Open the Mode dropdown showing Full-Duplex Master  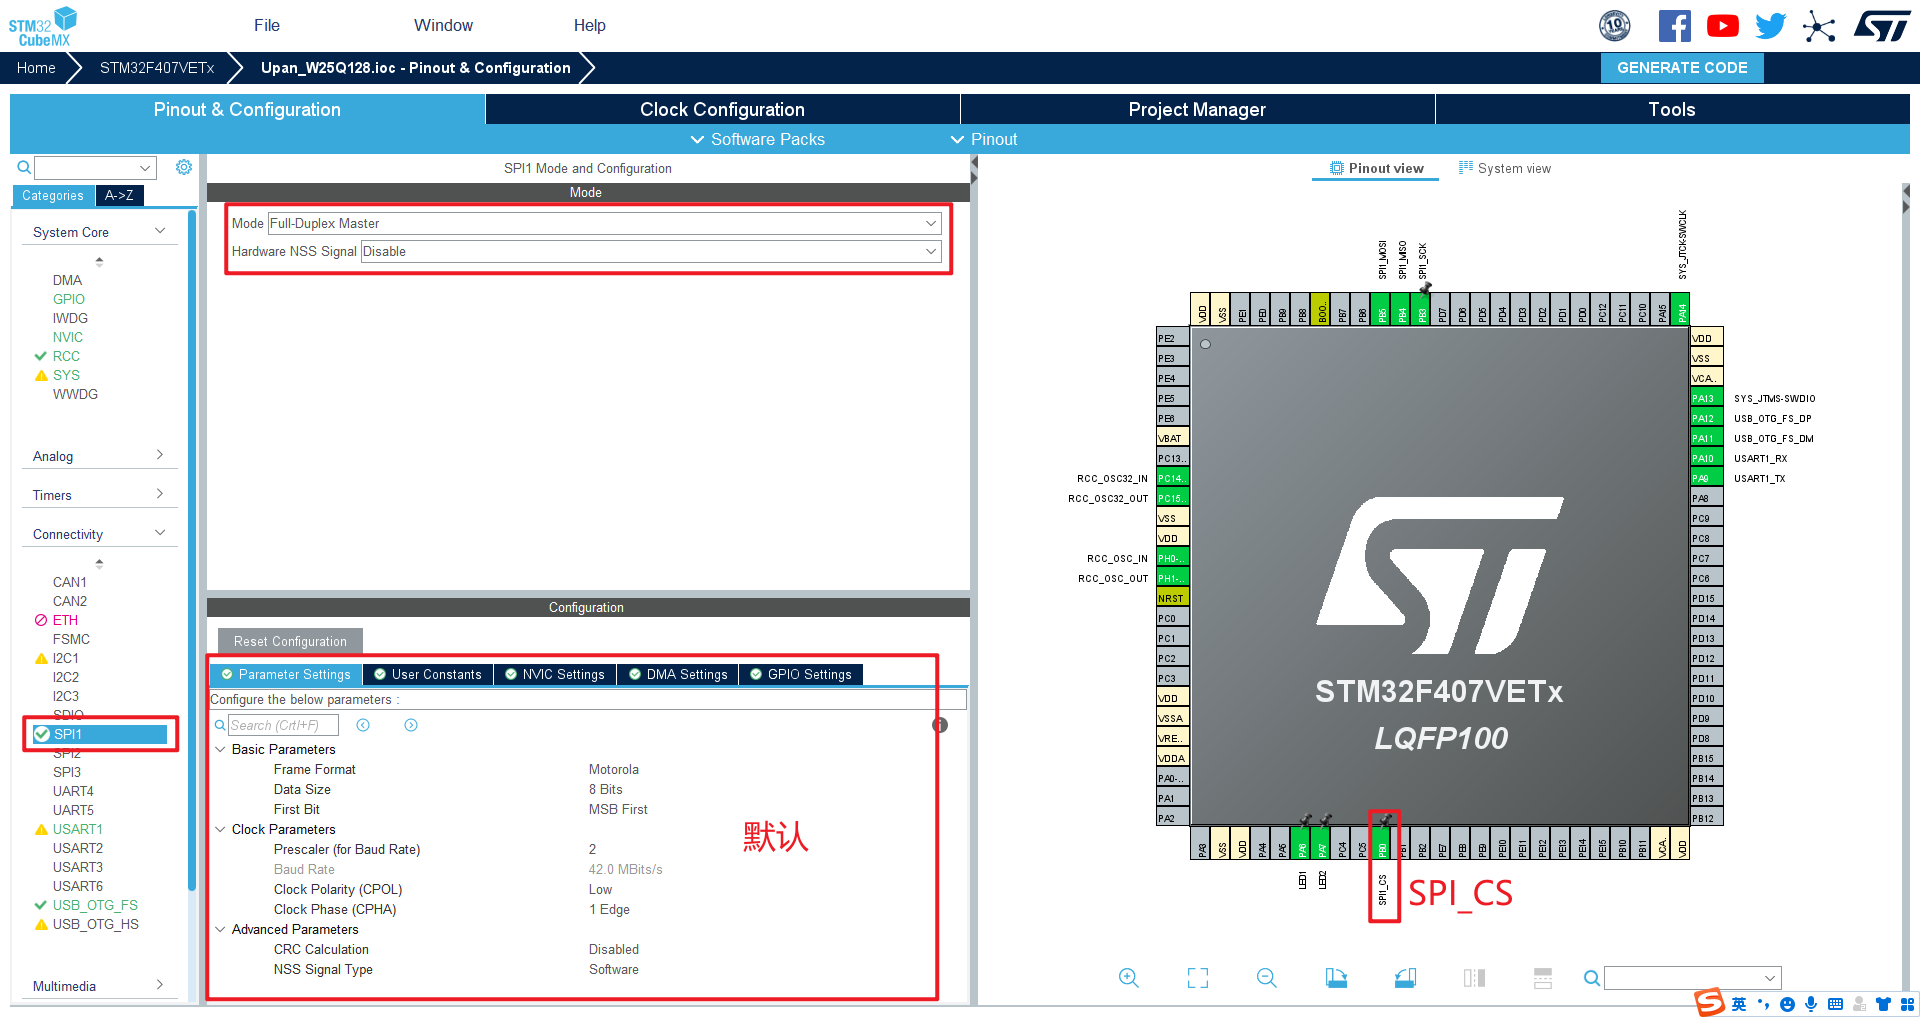[931, 223]
